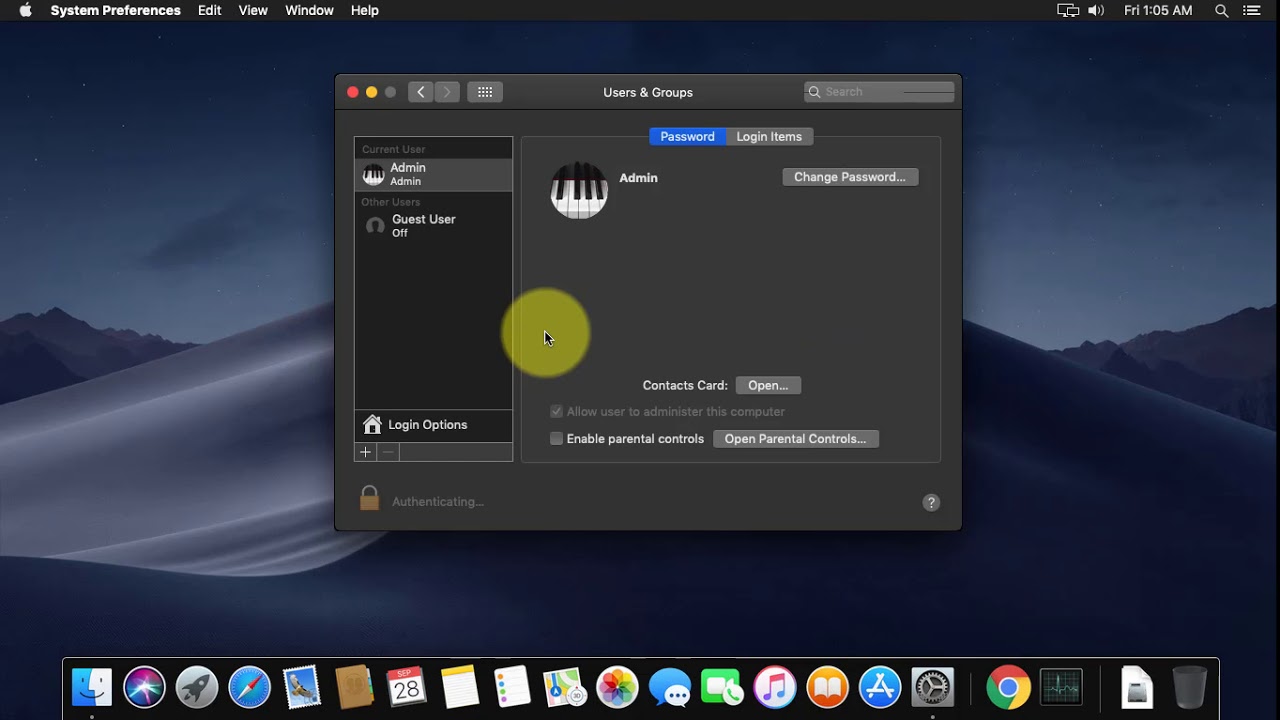Close the Users & Groups window
The height and width of the screenshot is (720, 1280).
tap(353, 92)
